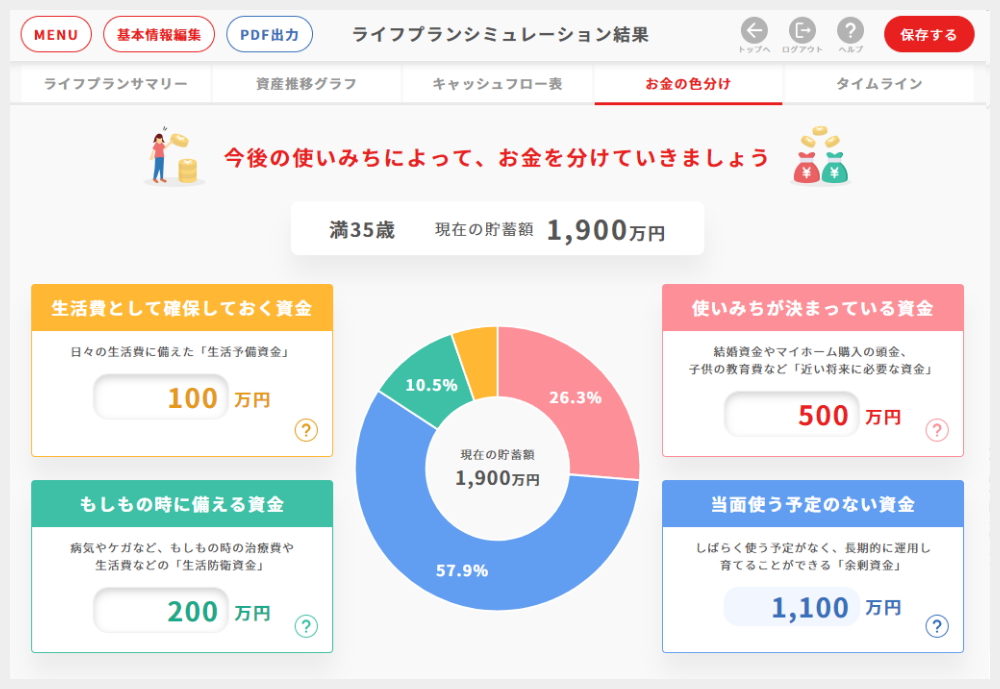Click the money bags illustration icon
The width and height of the screenshot is (1000, 689).
[x=820, y=158]
